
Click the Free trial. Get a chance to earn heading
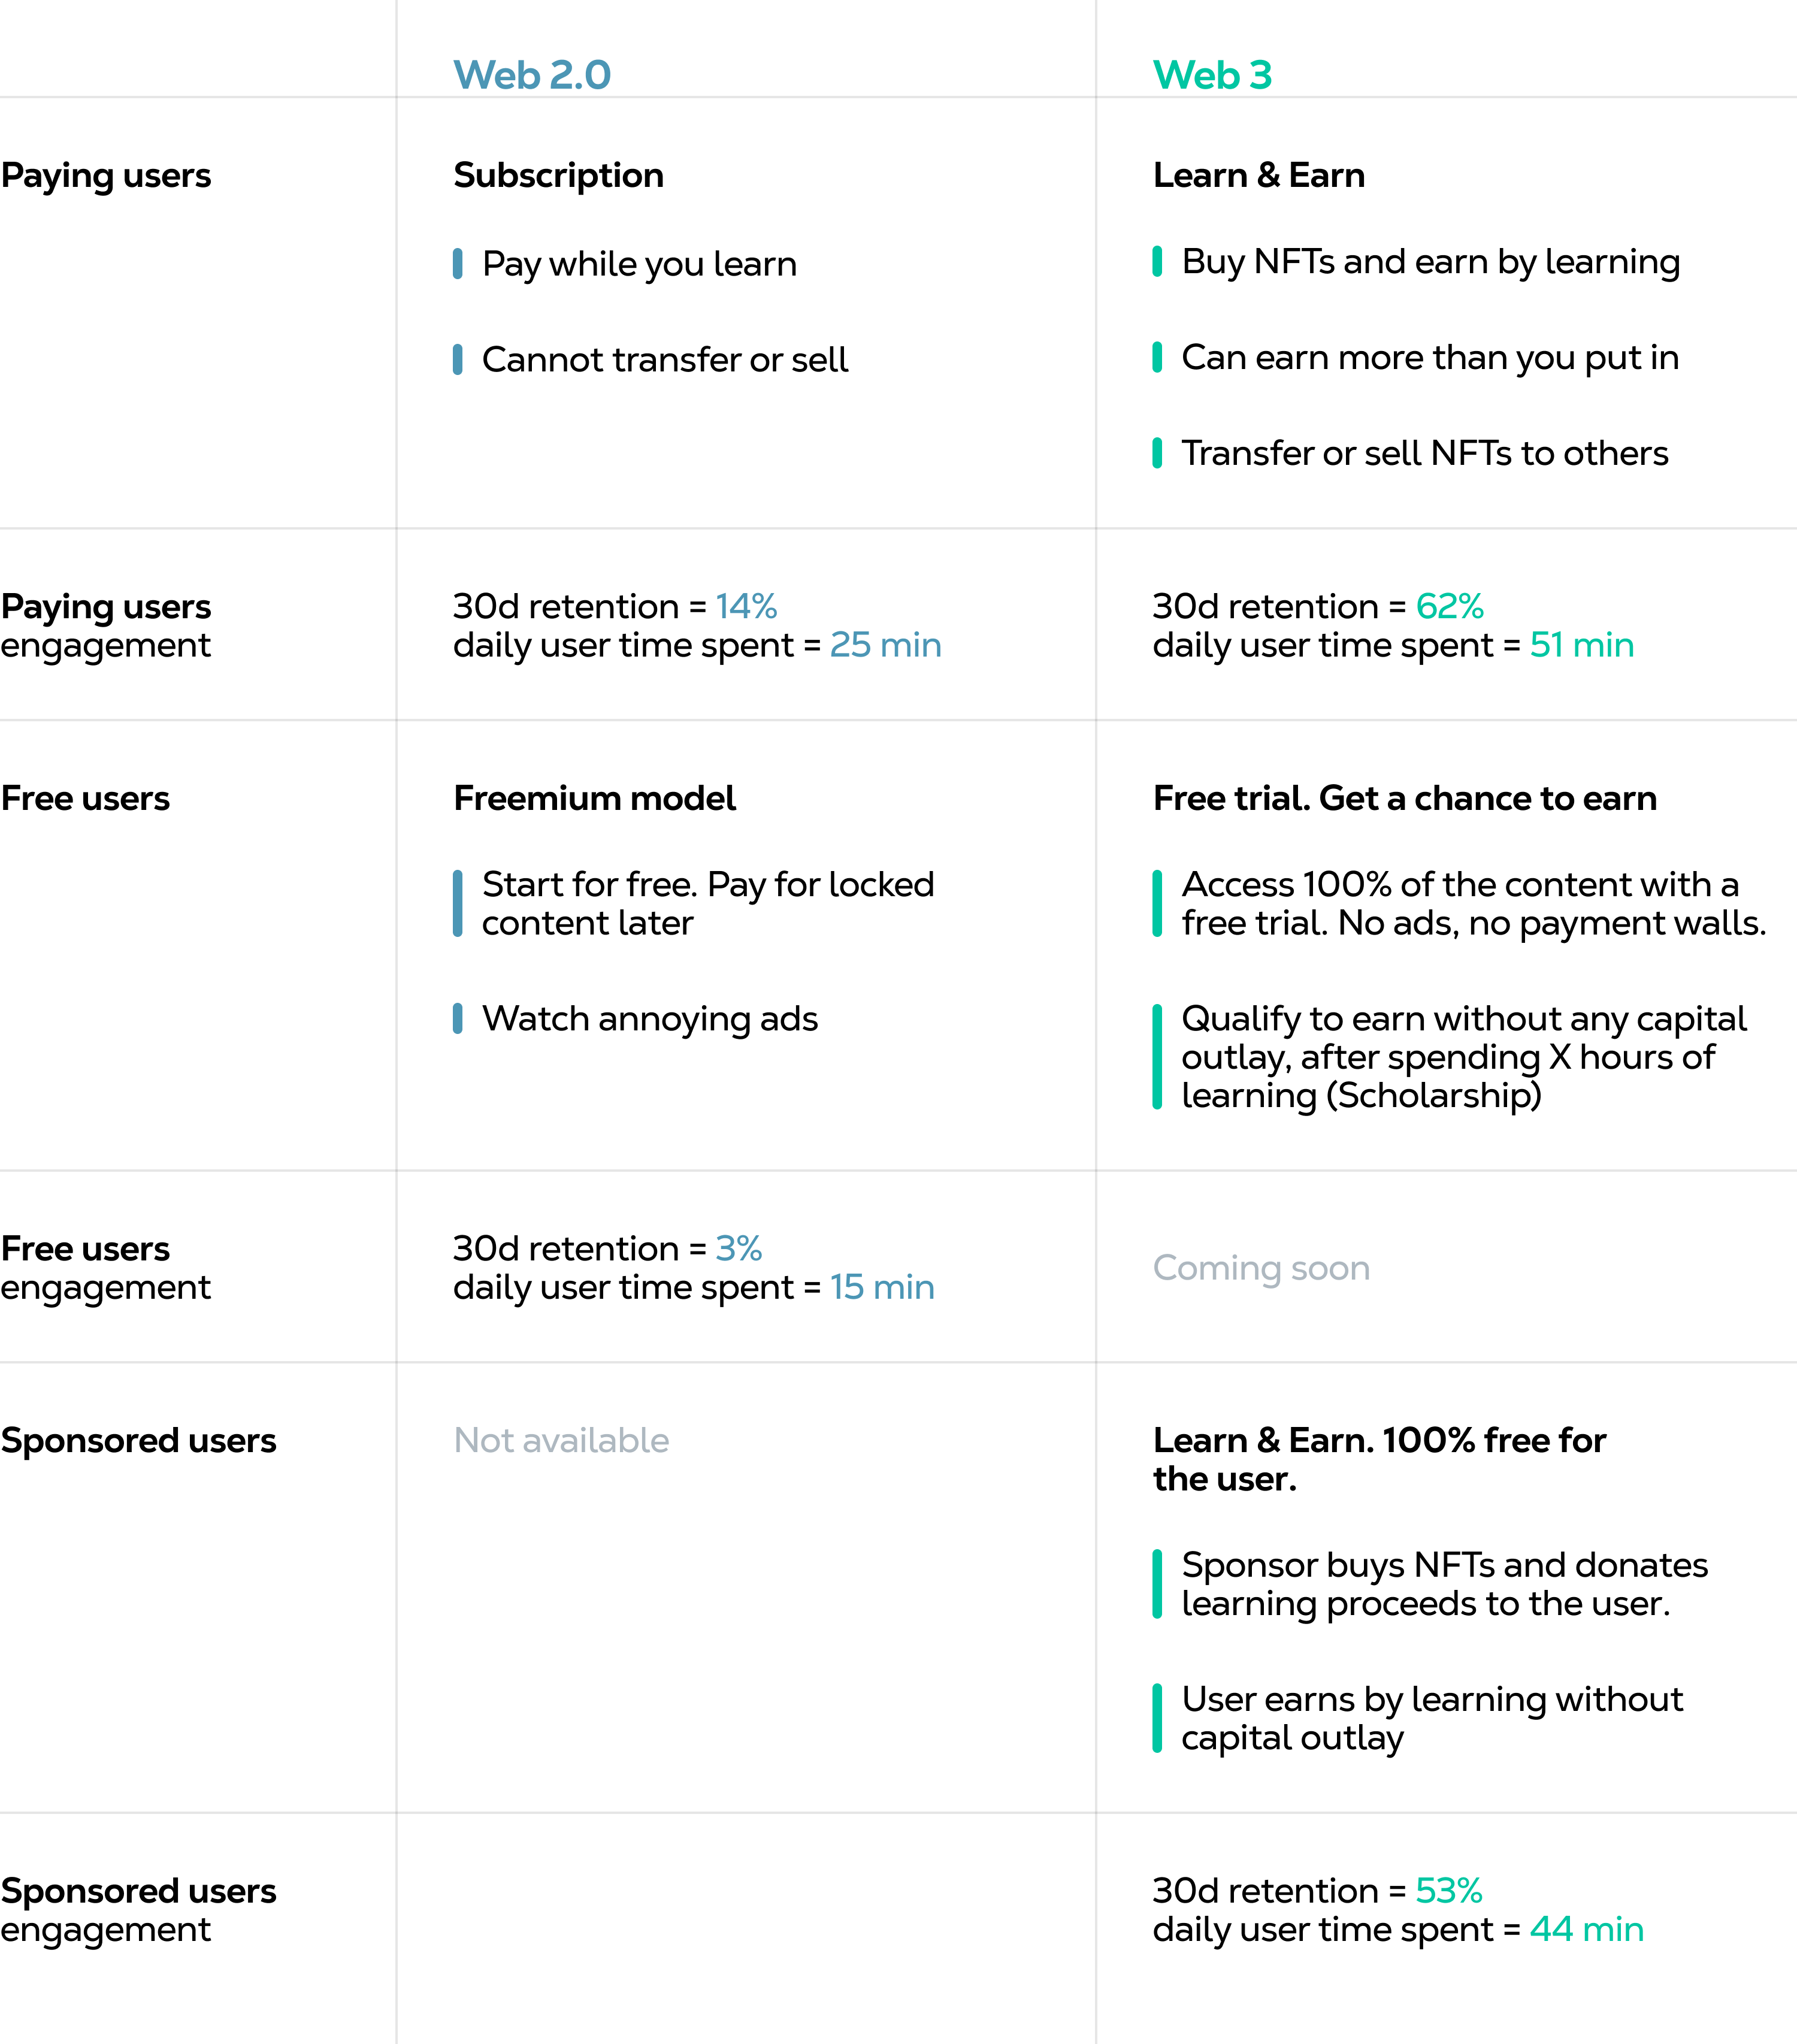click(1404, 798)
